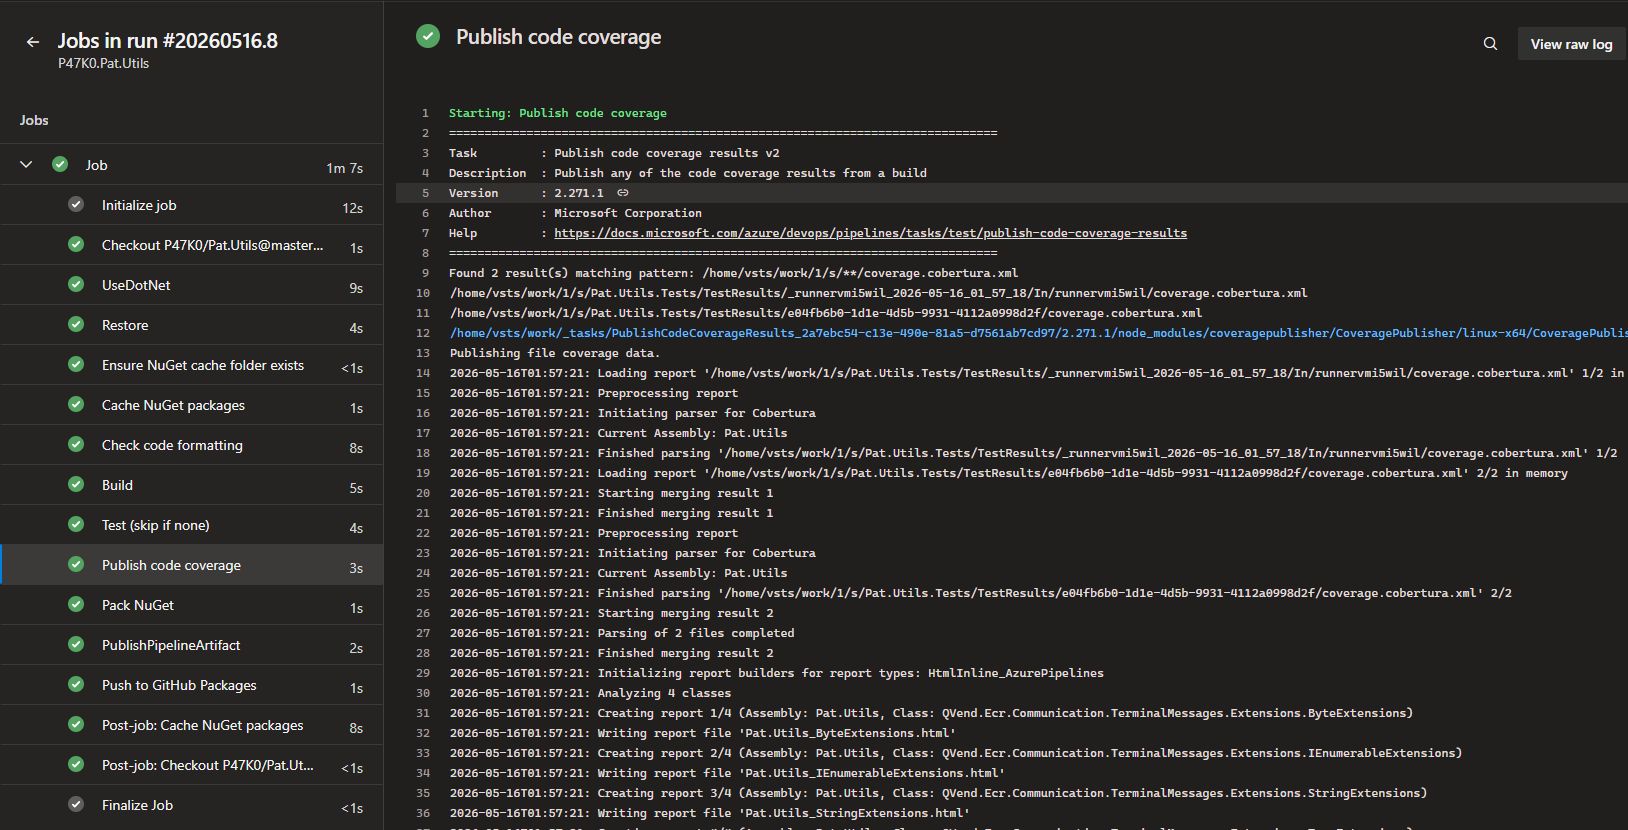The height and width of the screenshot is (830, 1628).
Task: Go back using the arrow icon
Action: 33,42
